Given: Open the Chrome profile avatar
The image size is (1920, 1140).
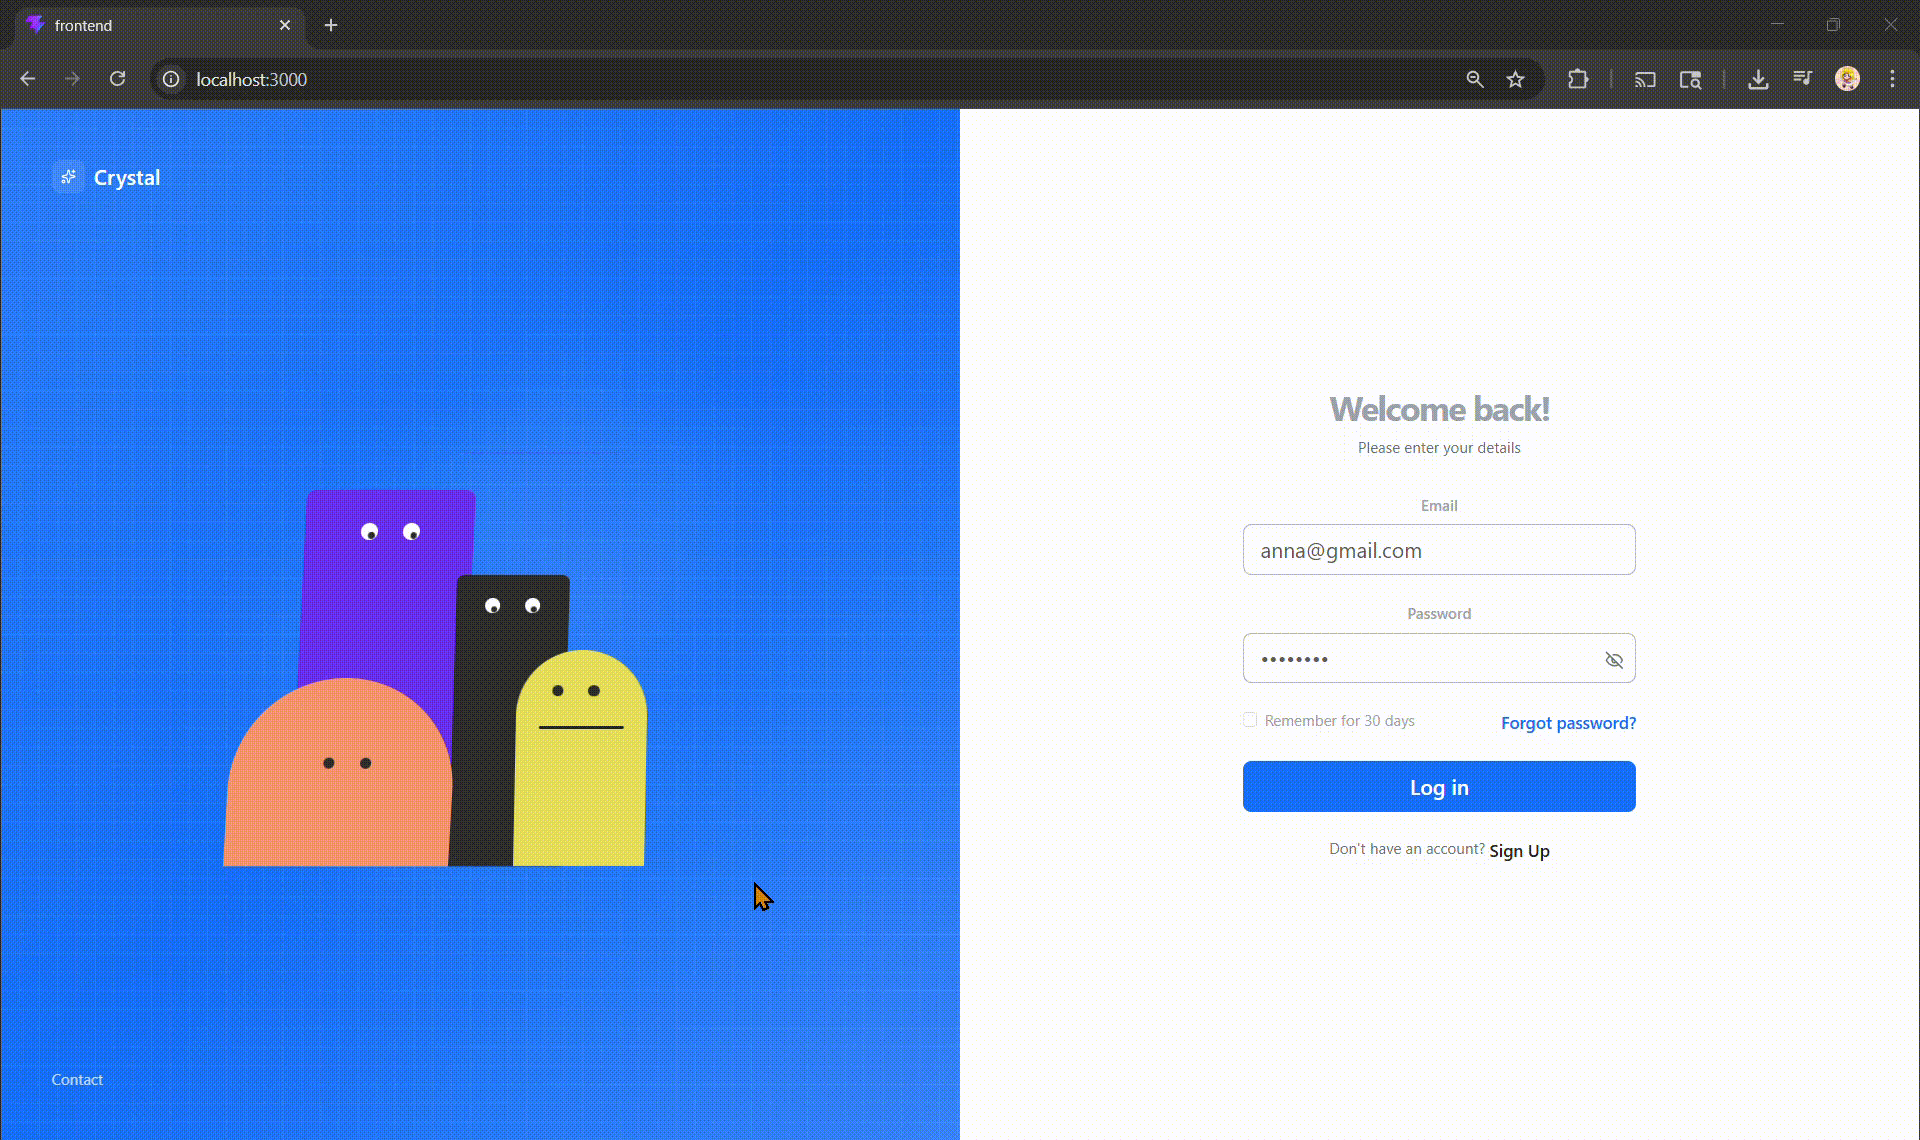Looking at the screenshot, I should pos(1847,79).
